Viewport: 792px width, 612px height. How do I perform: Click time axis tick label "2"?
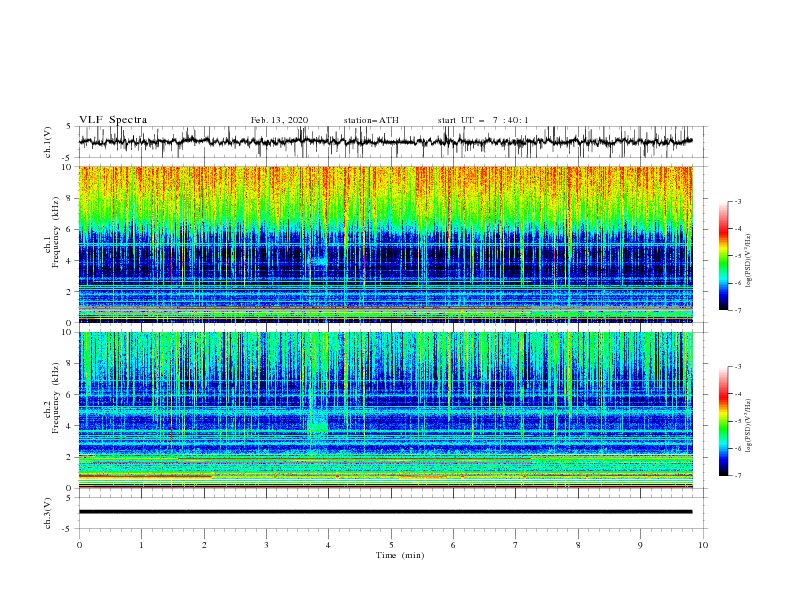click(x=204, y=545)
